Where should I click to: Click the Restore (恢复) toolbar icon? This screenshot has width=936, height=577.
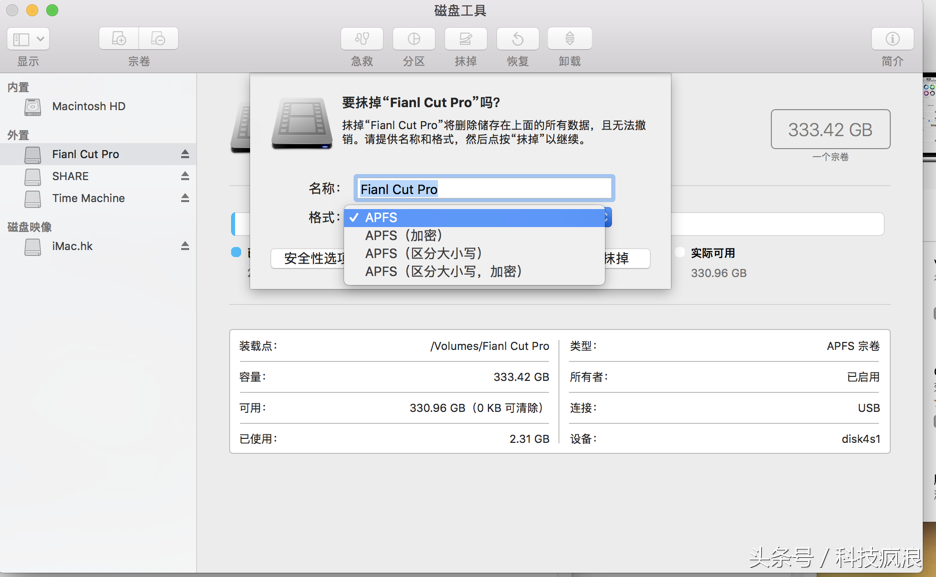[518, 39]
